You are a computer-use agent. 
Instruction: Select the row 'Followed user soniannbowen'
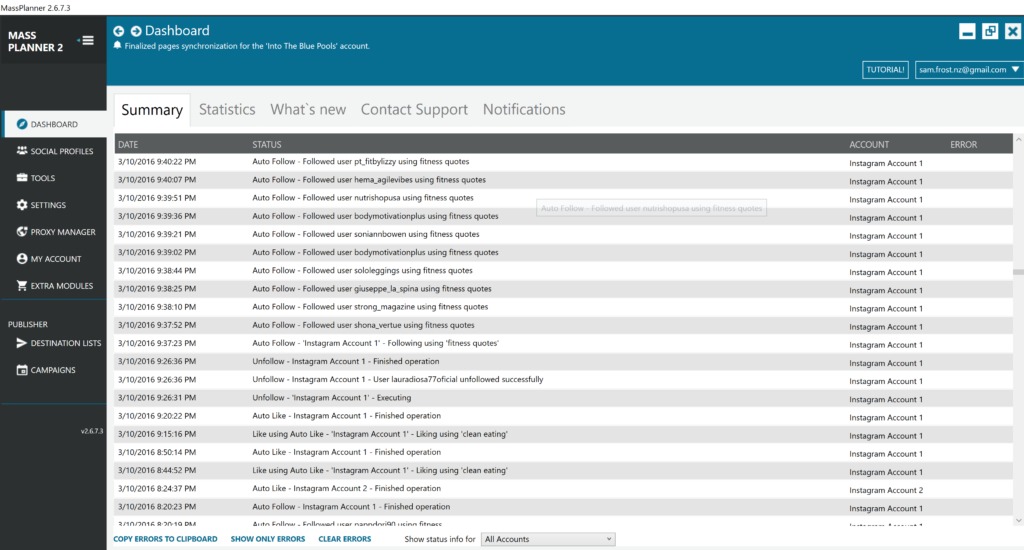coord(564,235)
